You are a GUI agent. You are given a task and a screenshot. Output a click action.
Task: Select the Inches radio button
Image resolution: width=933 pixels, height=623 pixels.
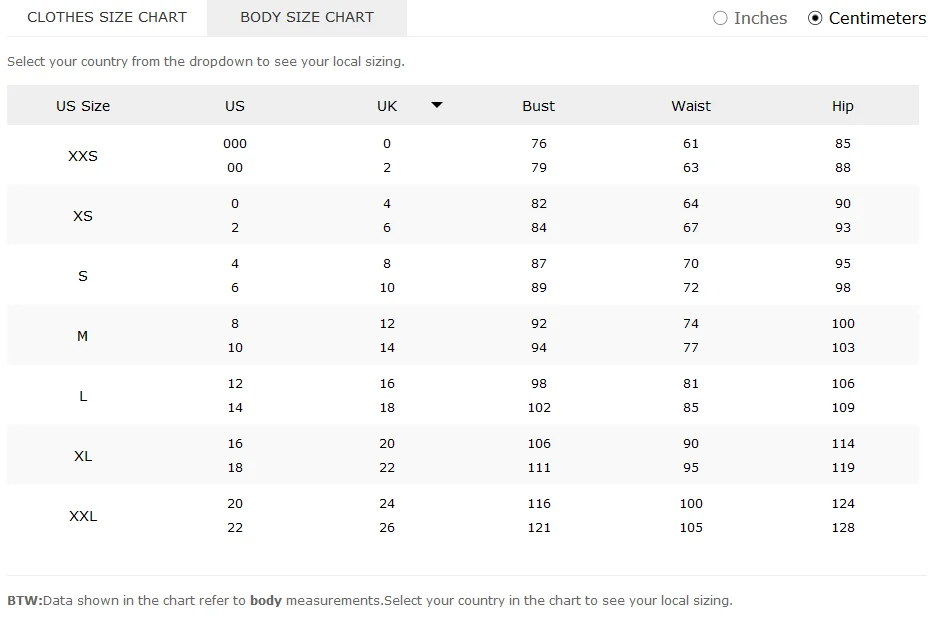(720, 18)
